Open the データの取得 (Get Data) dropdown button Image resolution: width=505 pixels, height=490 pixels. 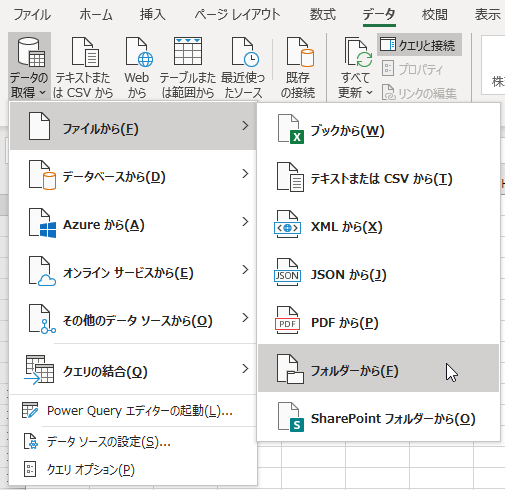[29, 66]
